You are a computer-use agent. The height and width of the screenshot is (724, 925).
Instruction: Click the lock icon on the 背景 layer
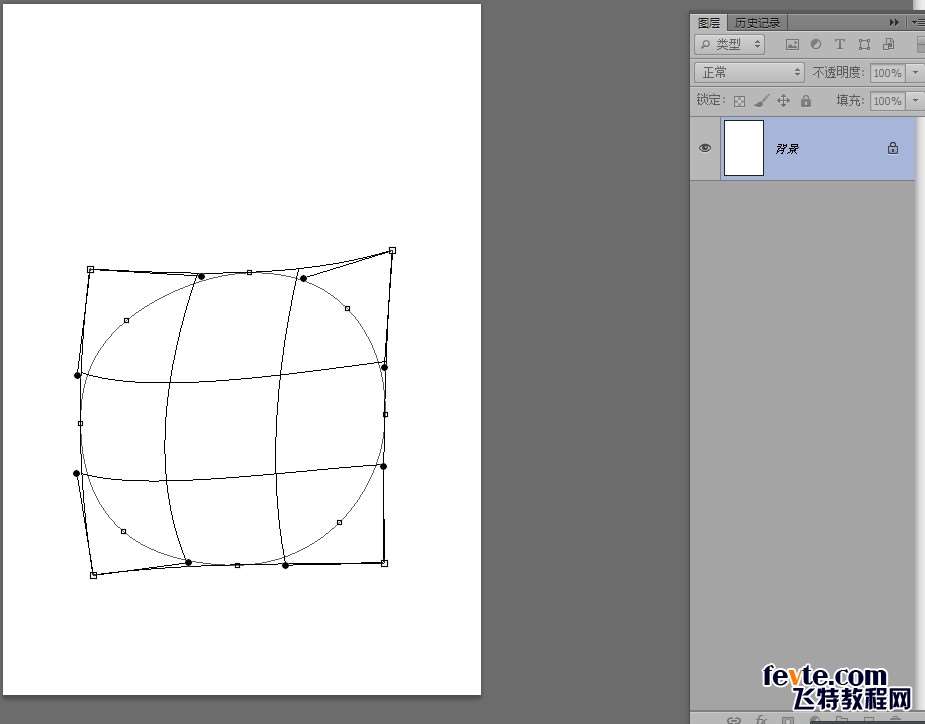click(x=893, y=148)
